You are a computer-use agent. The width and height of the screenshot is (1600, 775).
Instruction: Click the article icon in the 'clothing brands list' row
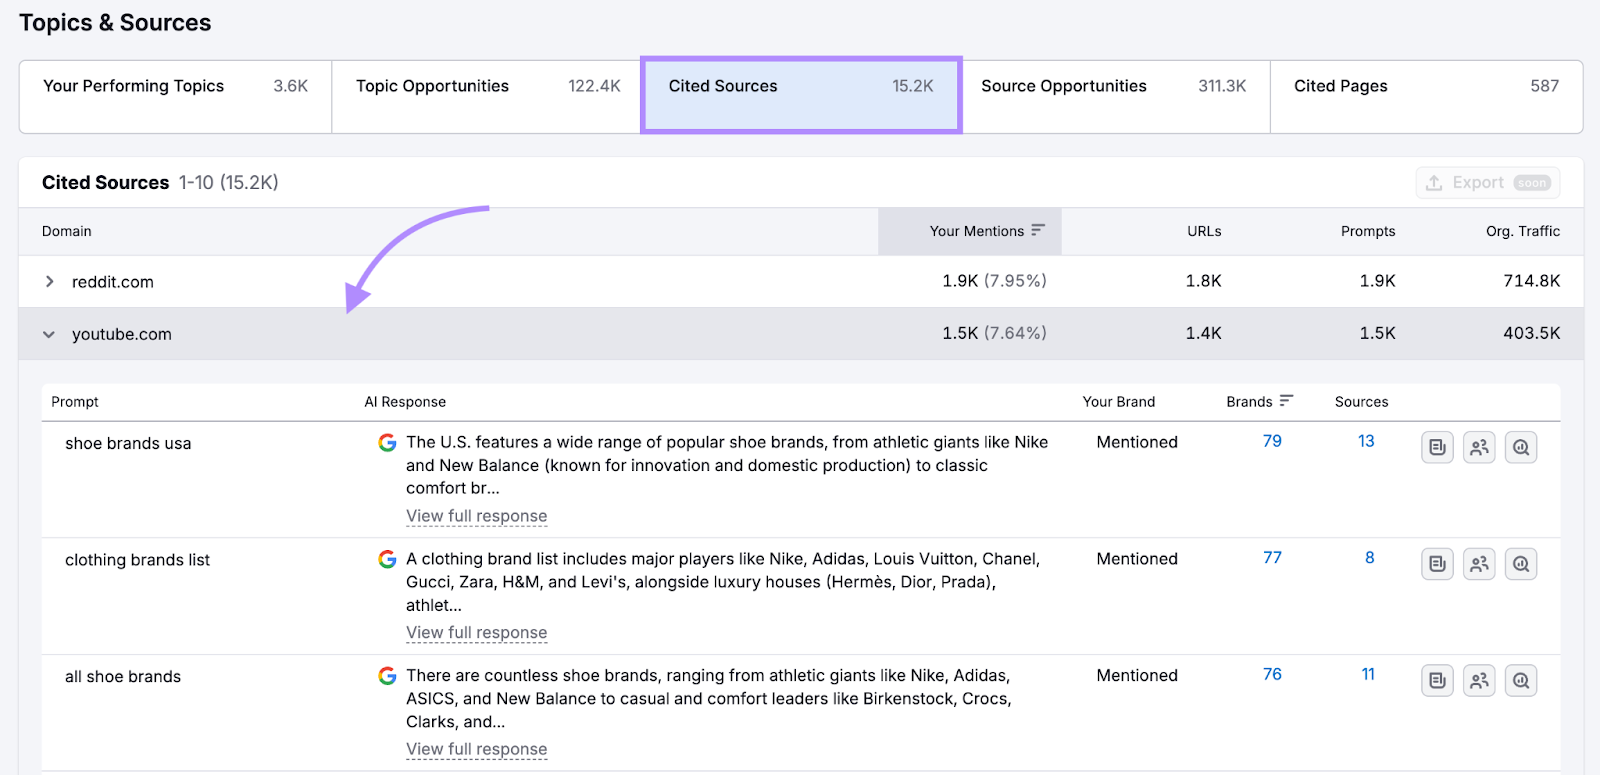(1437, 564)
